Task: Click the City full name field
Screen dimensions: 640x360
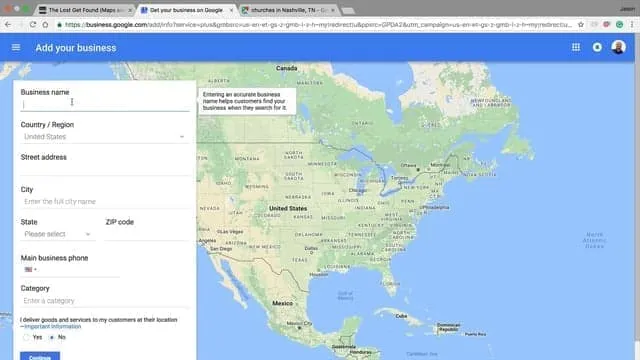Action: click(105, 202)
